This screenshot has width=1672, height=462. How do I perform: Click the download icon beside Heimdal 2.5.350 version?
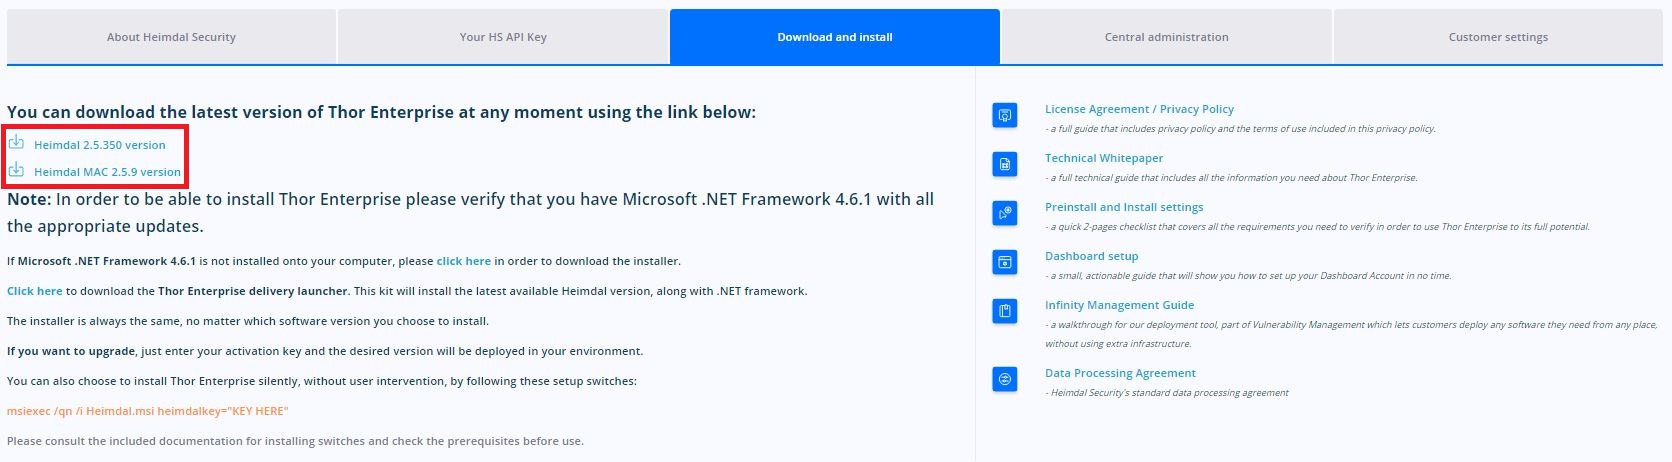coord(16,143)
